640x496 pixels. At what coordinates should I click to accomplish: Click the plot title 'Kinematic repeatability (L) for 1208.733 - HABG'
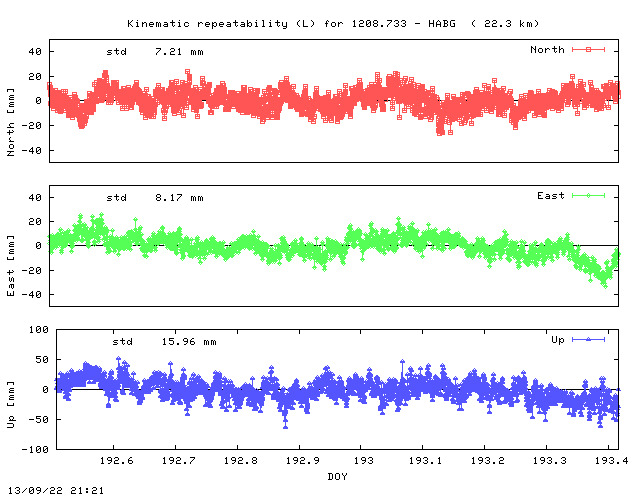tap(291, 24)
